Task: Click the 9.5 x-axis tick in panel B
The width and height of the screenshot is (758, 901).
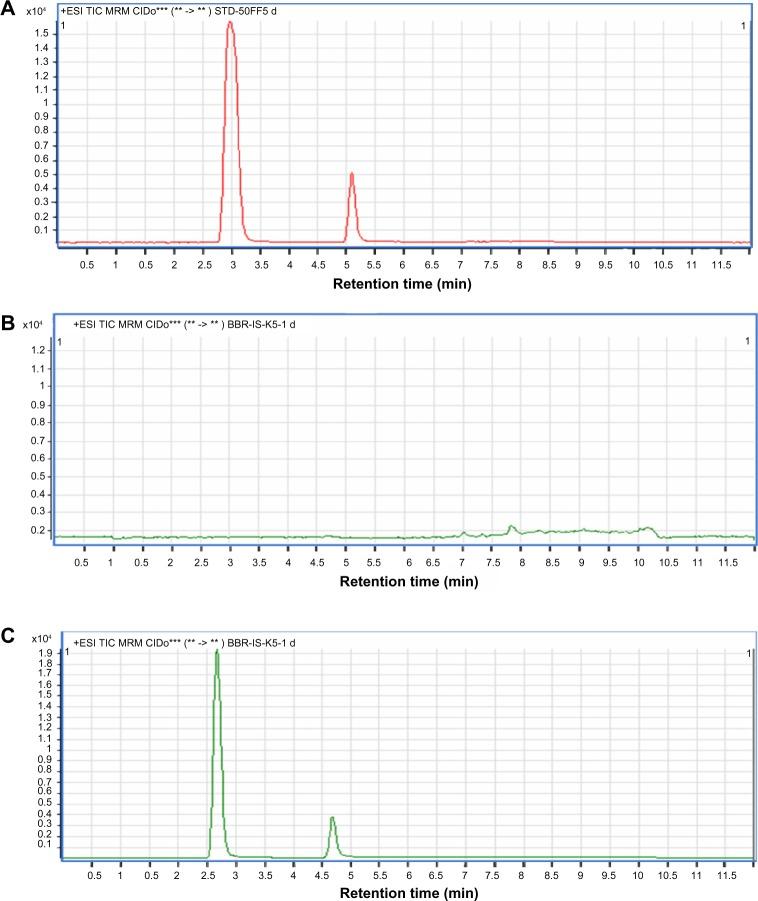Action: click(610, 563)
